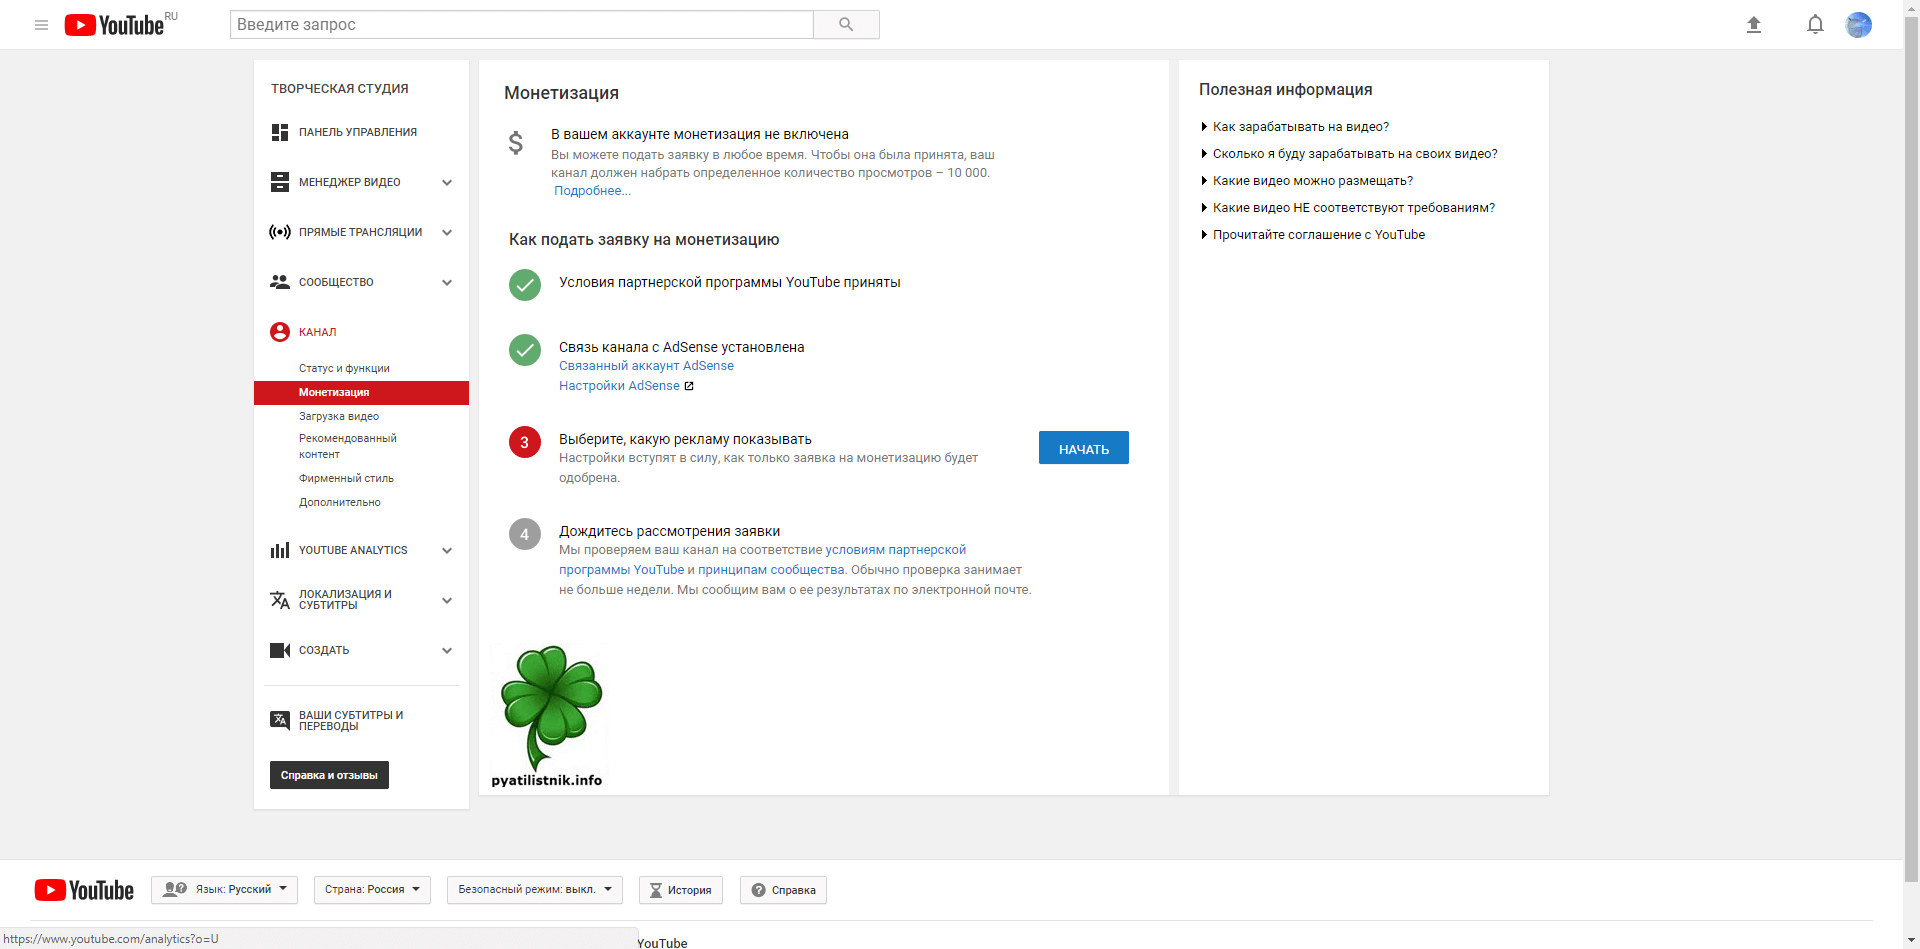The height and width of the screenshot is (949, 1920).
Task: Expand Какие видео НЕ соответствуют требованиям?
Action: 1353,208
